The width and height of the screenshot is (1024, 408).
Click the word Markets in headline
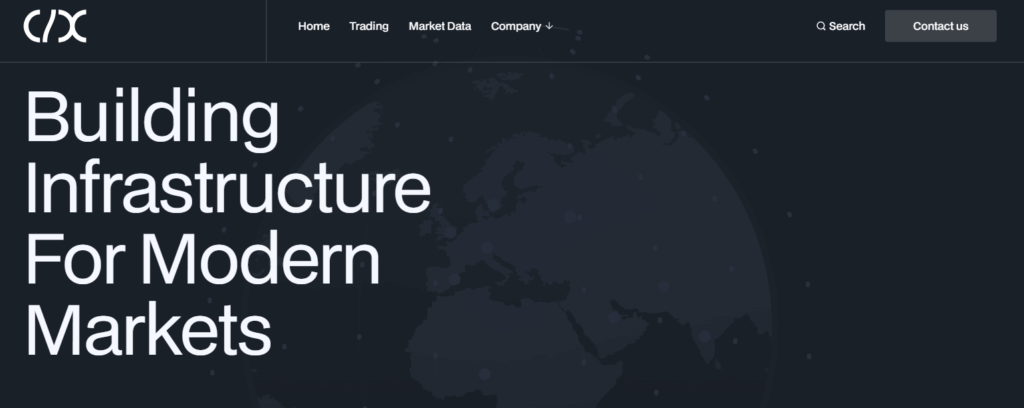tap(148, 330)
